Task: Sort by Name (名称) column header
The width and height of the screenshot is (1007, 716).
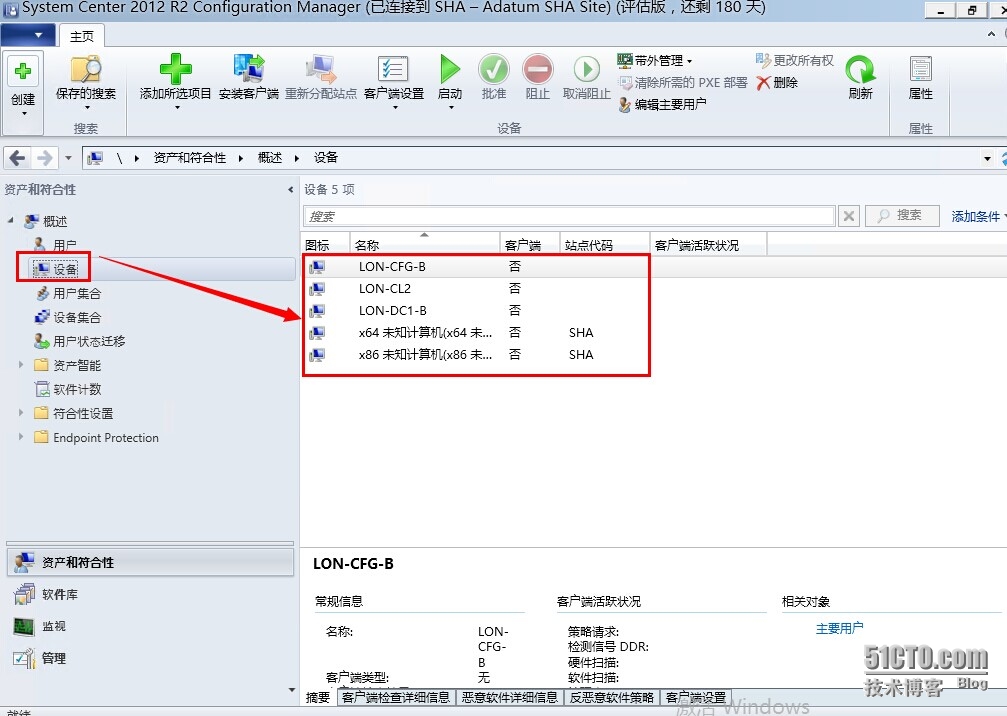Action: point(425,245)
